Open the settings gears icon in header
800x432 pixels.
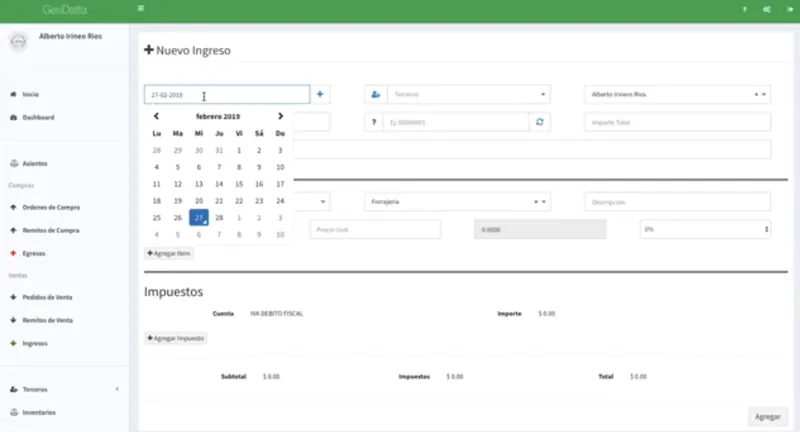767,9
